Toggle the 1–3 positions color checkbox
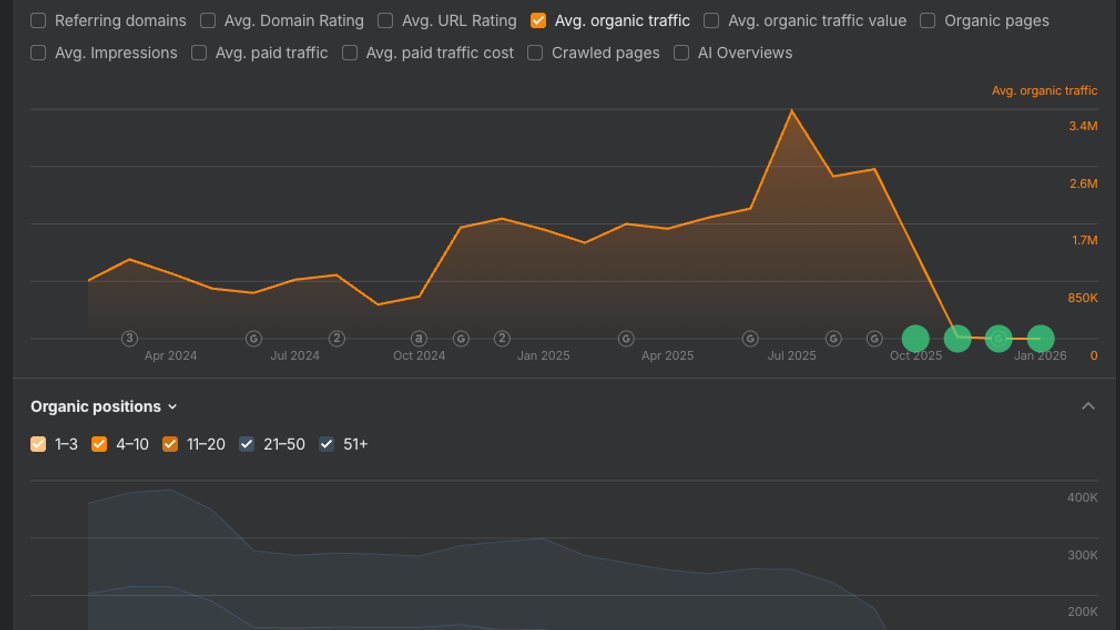The height and width of the screenshot is (630, 1120). [x=39, y=444]
